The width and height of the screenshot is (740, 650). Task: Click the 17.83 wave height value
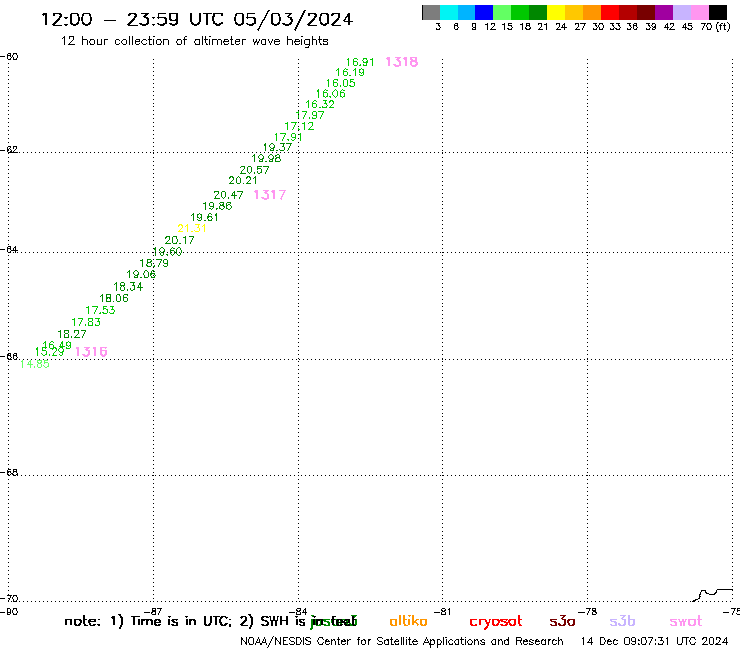pos(86,322)
